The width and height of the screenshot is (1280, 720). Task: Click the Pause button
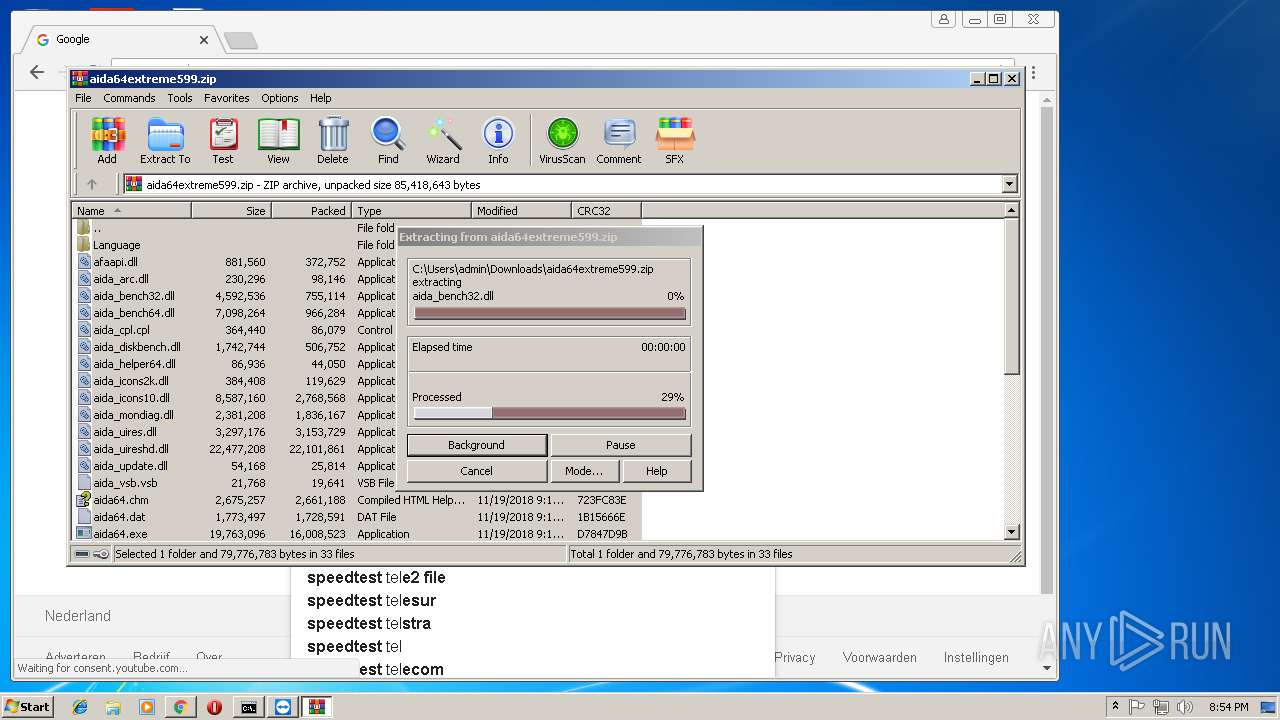(x=620, y=445)
